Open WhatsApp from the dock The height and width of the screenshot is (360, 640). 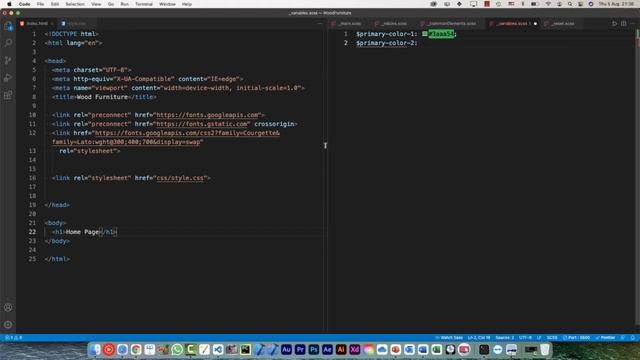177,349
